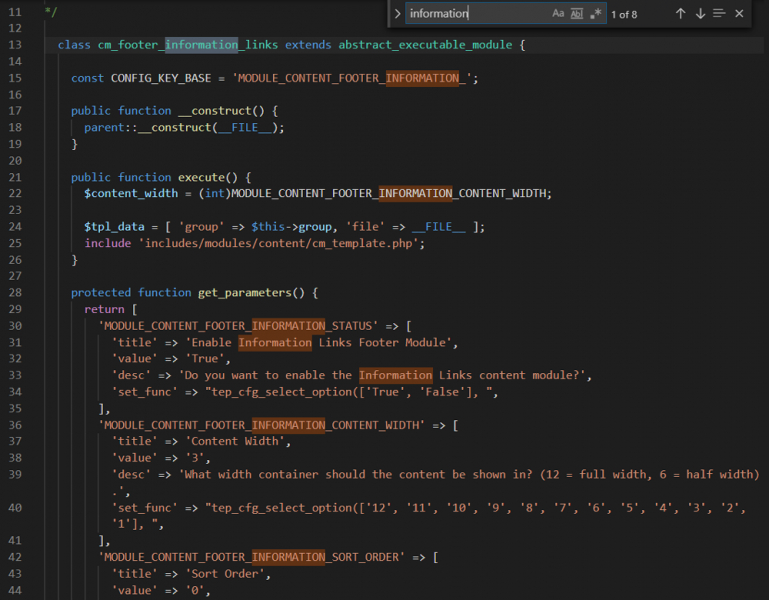The image size is (769, 600).
Task: Toggle Use Regular Expression option
Action: tap(595, 14)
